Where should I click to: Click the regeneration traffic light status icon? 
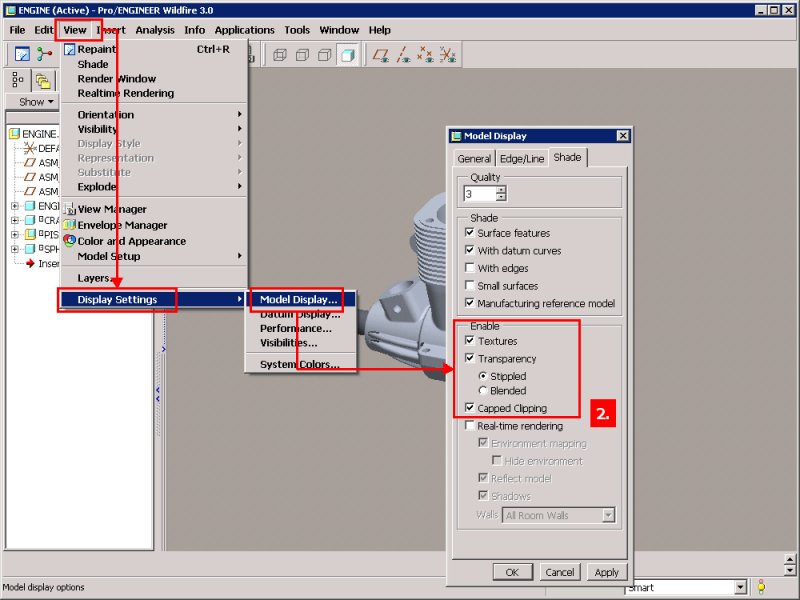click(761, 587)
